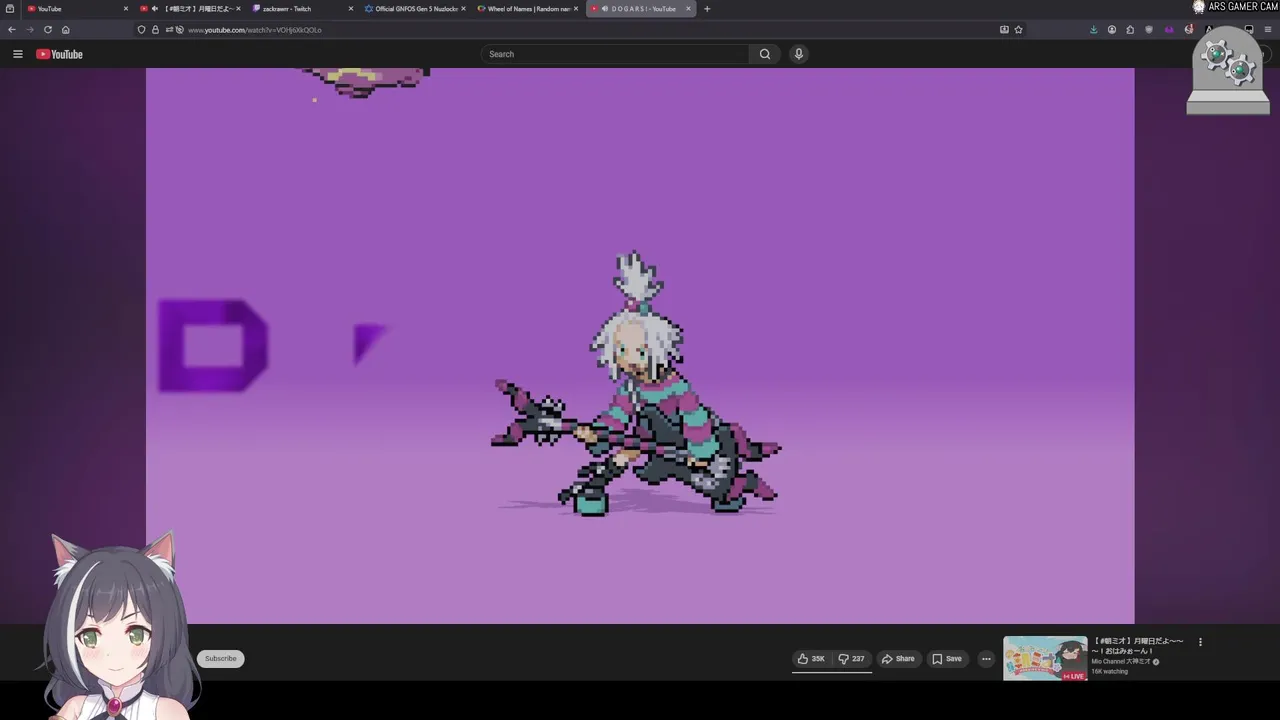The image size is (1280, 720).
Task: Mute audio on the DOGARS! tab speaker icon
Action: pyautogui.click(x=604, y=9)
